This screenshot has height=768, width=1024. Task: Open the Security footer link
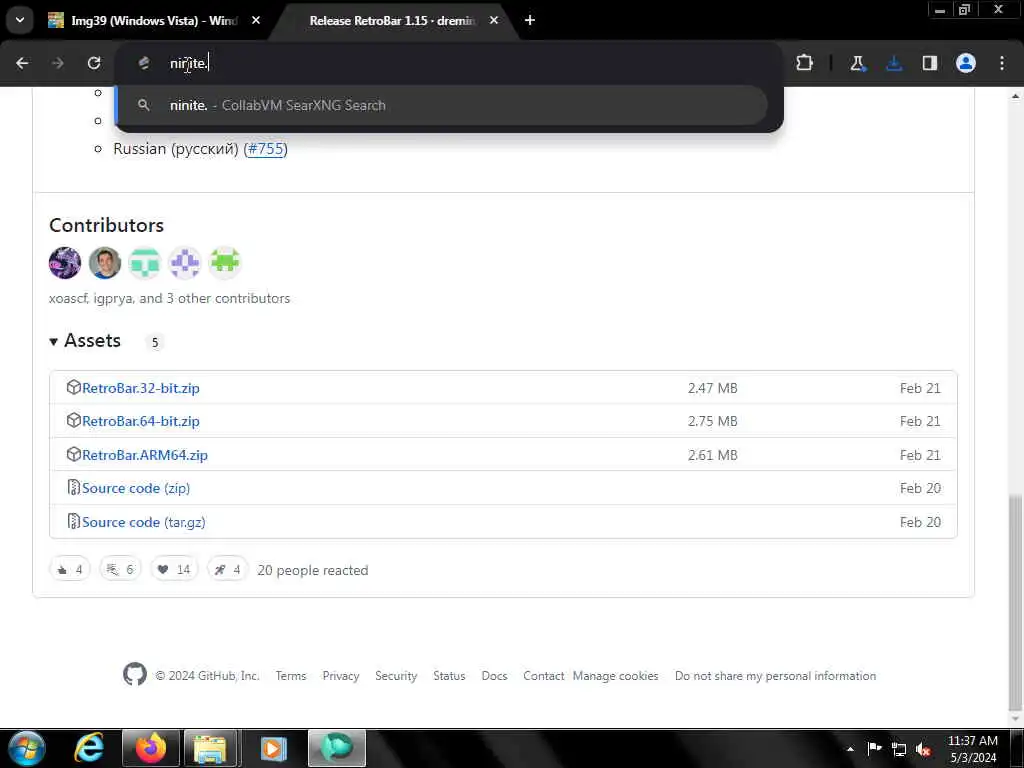tap(396, 676)
